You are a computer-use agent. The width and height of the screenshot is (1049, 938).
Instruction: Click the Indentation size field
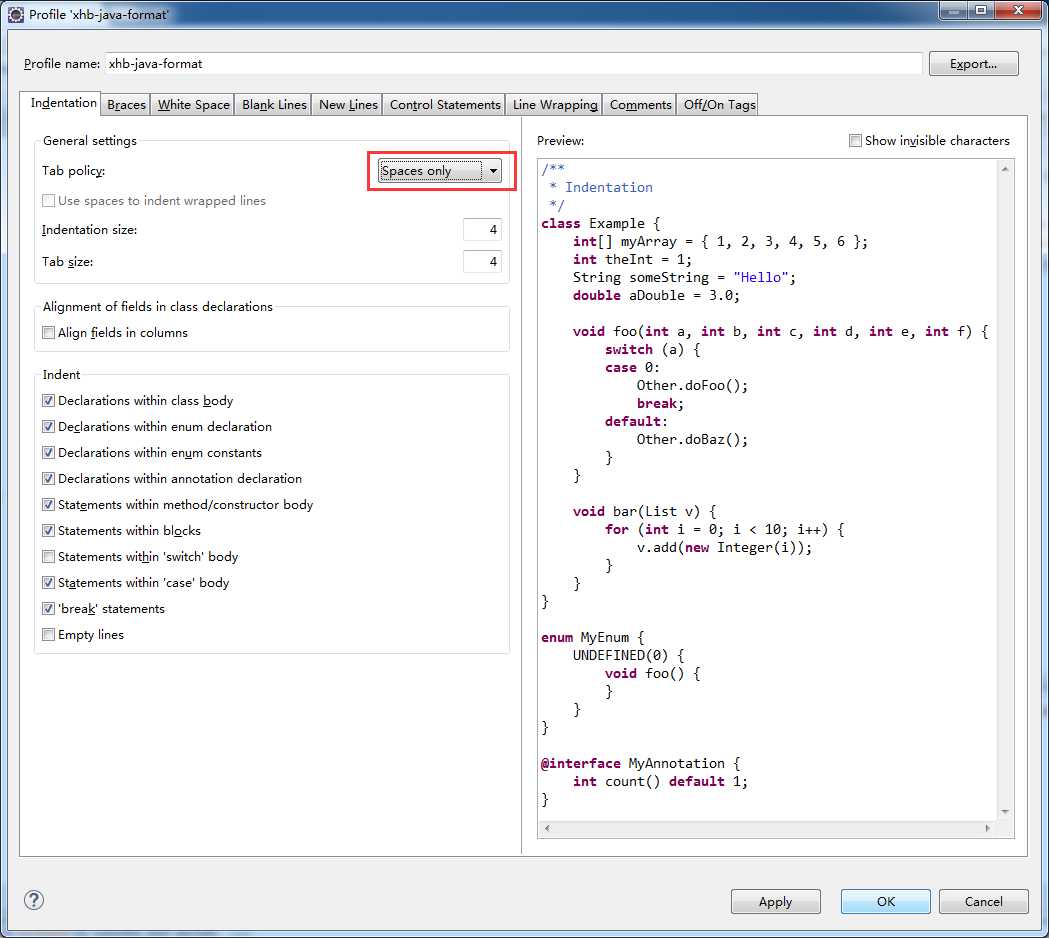coord(482,229)
